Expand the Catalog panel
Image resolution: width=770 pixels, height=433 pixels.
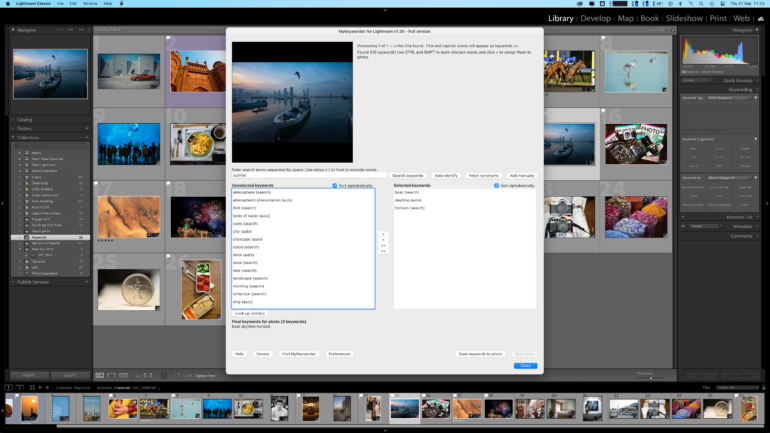click(x=13, y=119)
